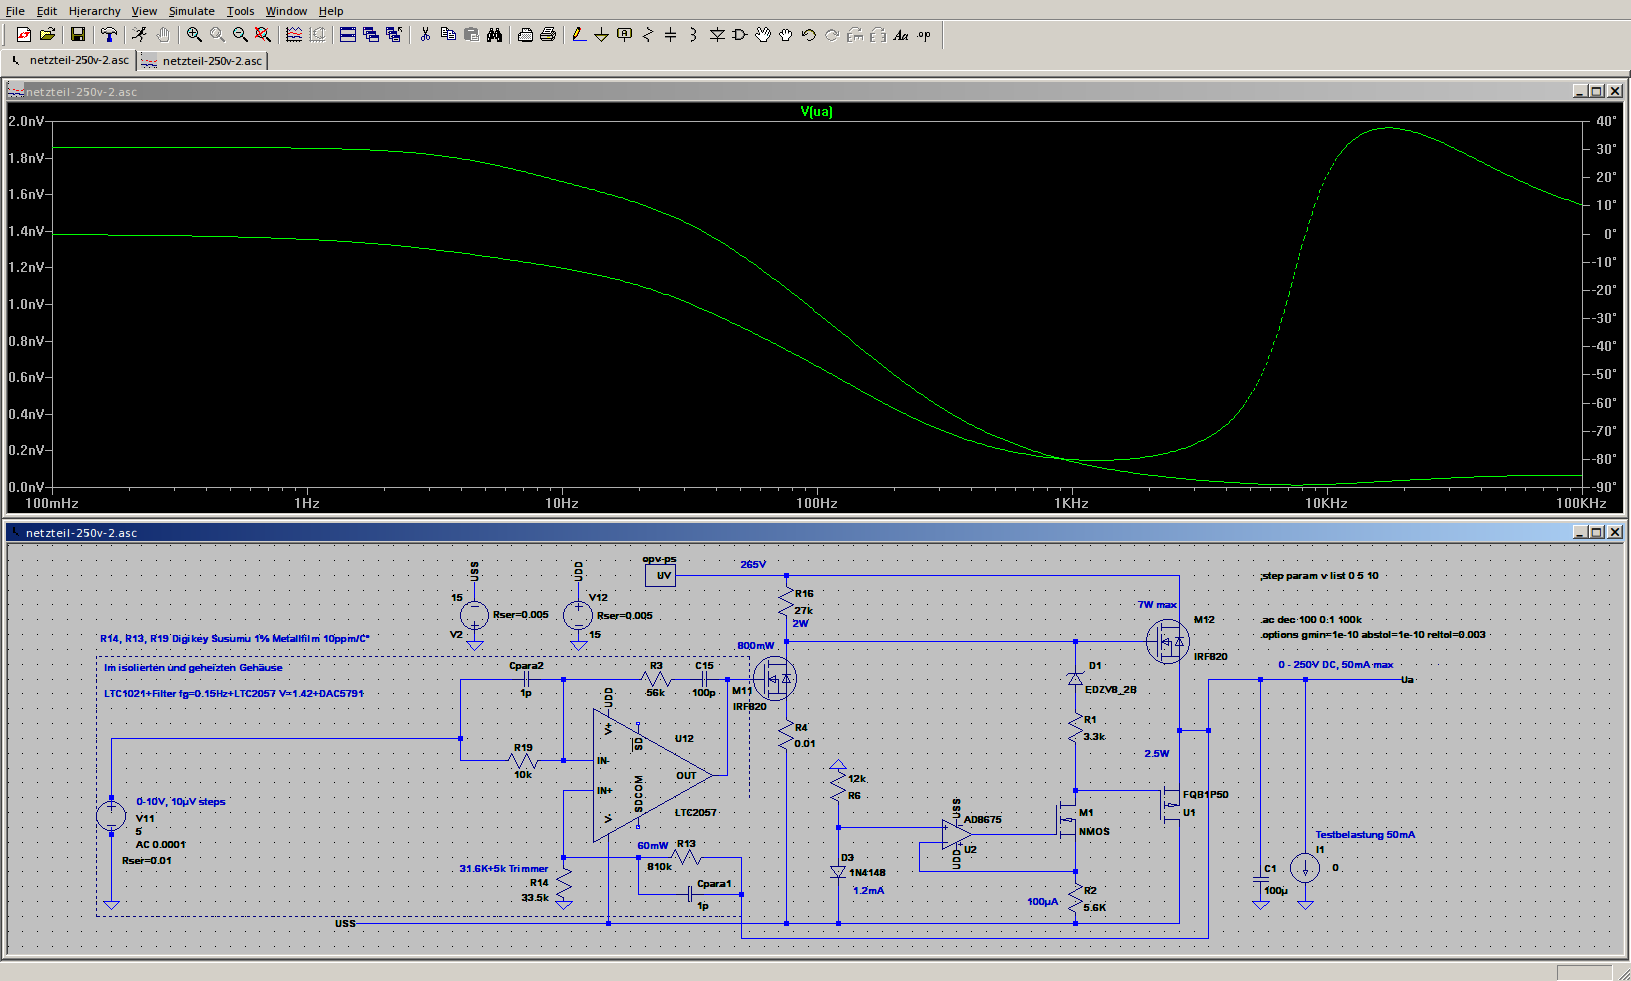Zoom in using the magnifier plus icon
This screenshot has width=1631, height=981.
click(x=194, y=35)
